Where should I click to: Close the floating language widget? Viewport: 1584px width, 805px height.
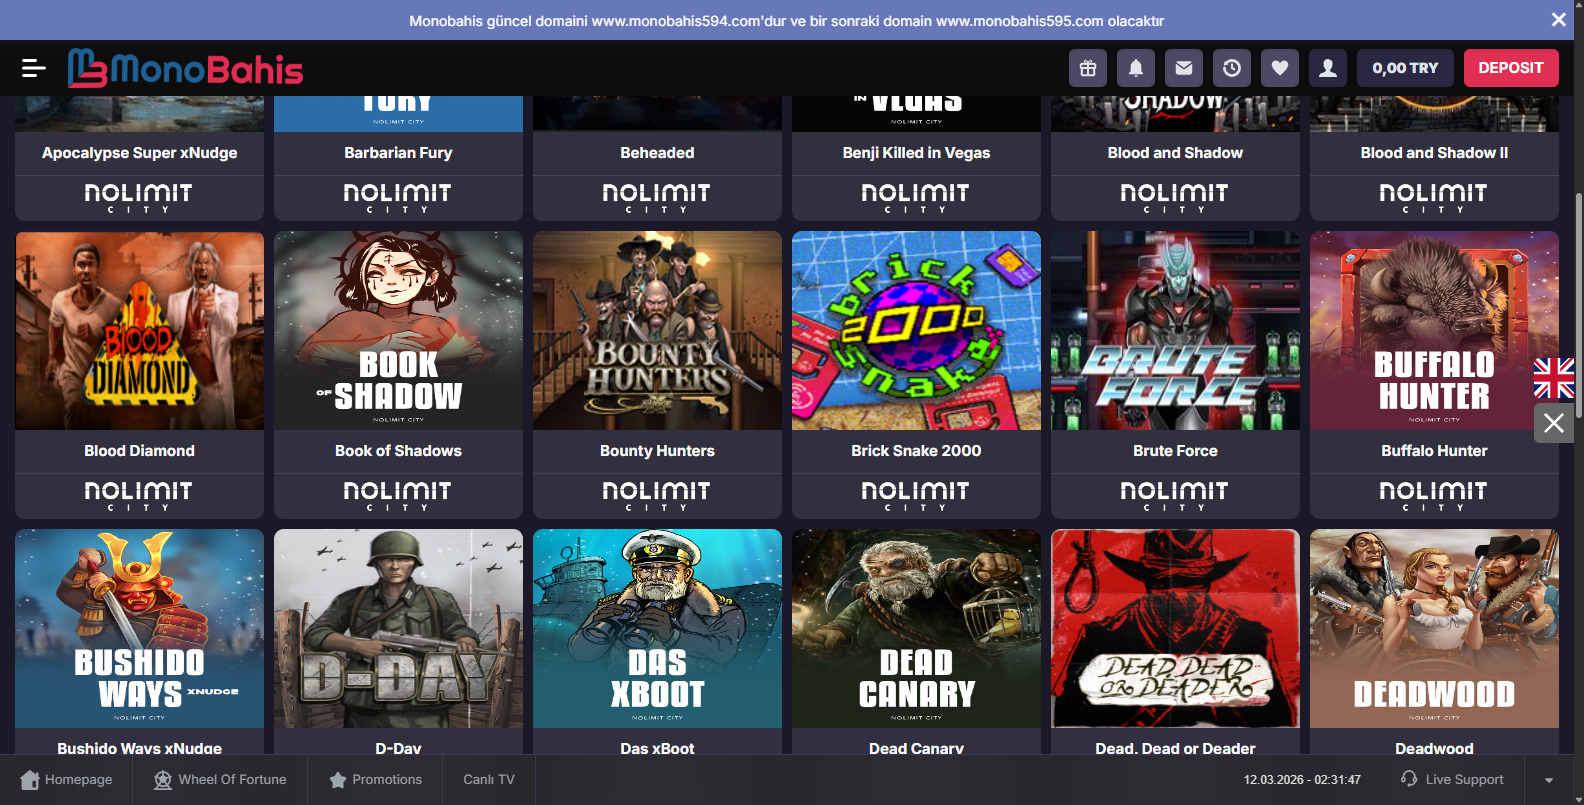pyautogui.click(x=1554, y=423)
